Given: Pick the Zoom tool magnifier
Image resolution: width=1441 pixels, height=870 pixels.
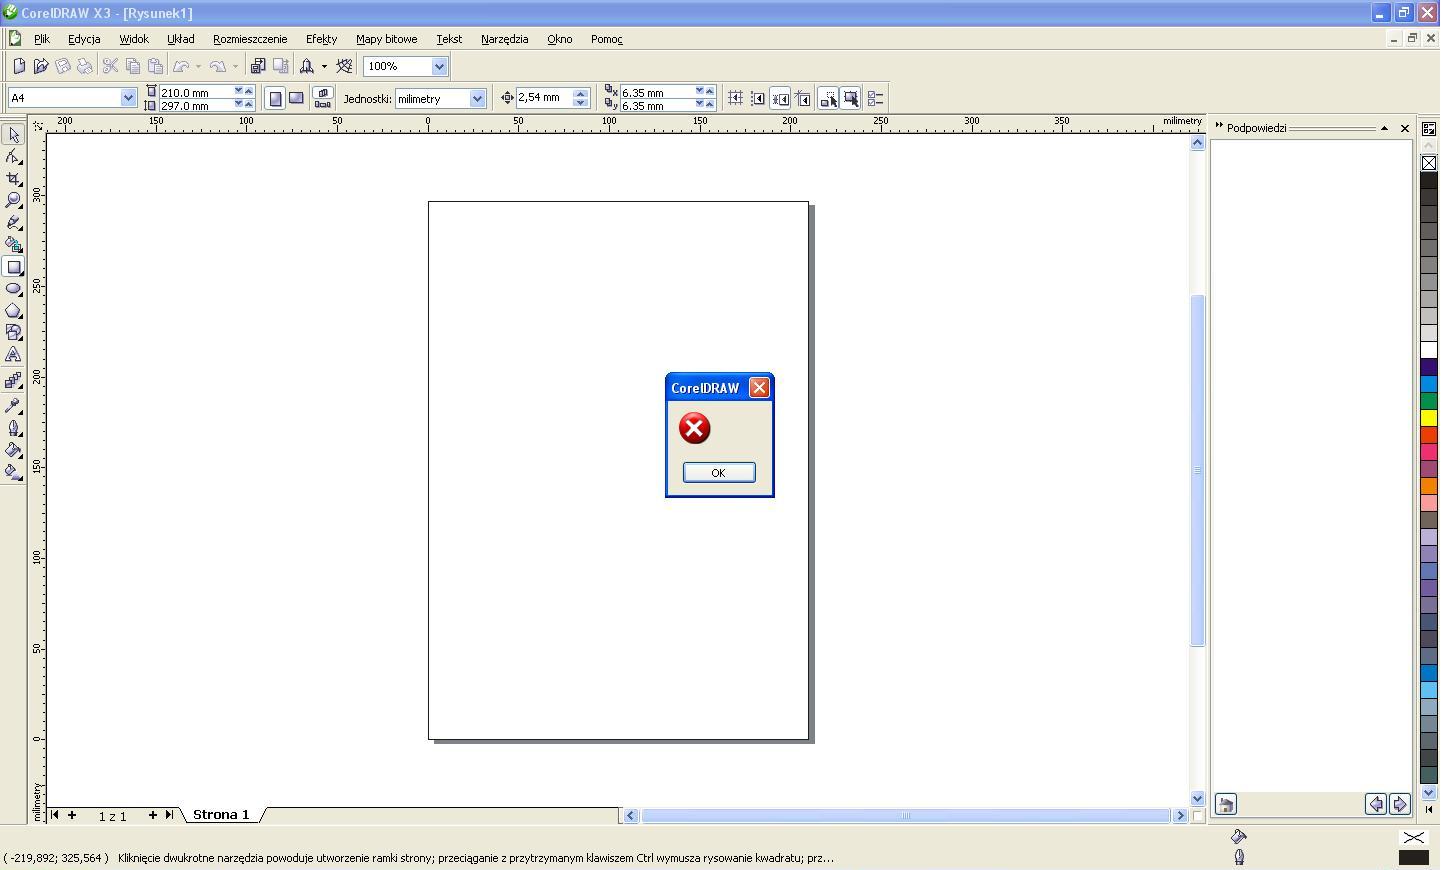Looking at the screenshot, I should (14, 200).
